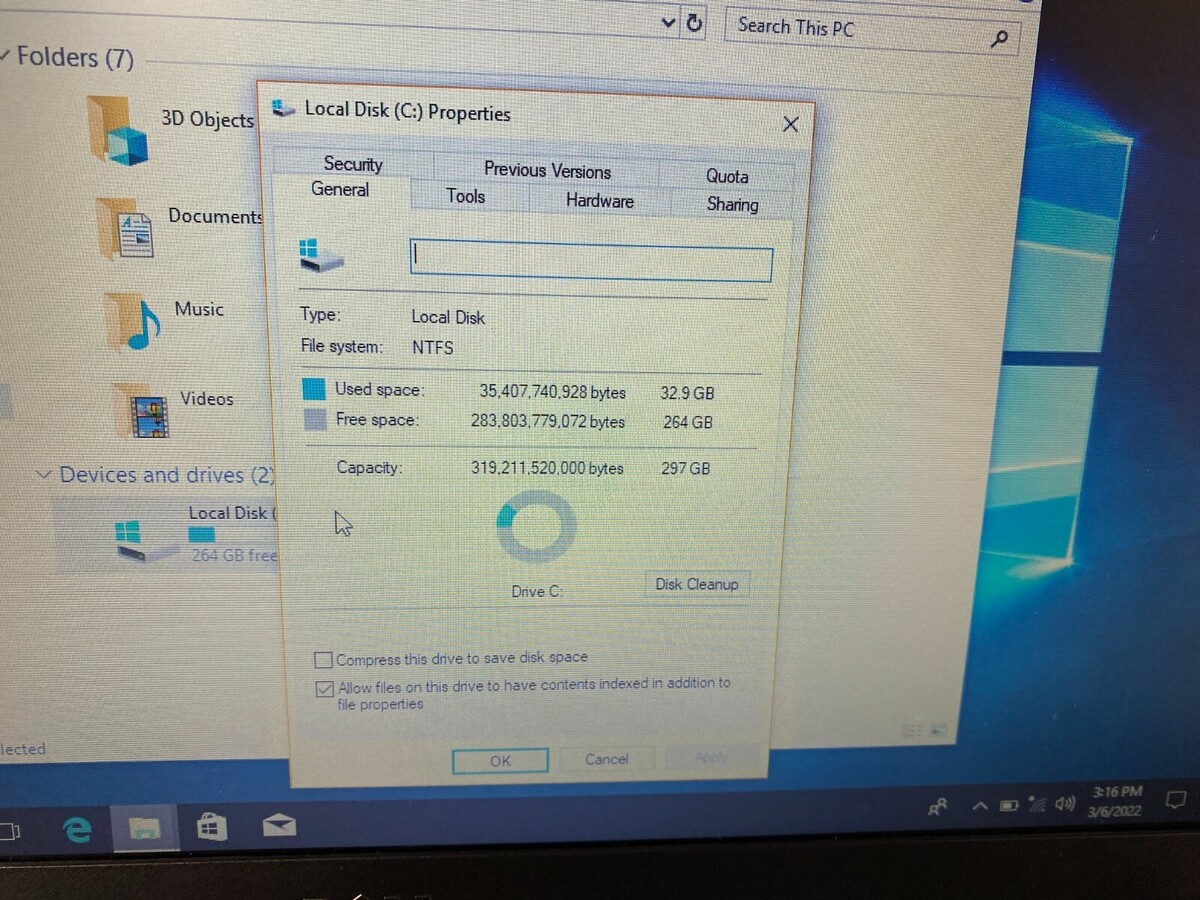1200x900 pixels.
Task: Launch Microsoft Edge from the taskbar
Action: (77, 827)
